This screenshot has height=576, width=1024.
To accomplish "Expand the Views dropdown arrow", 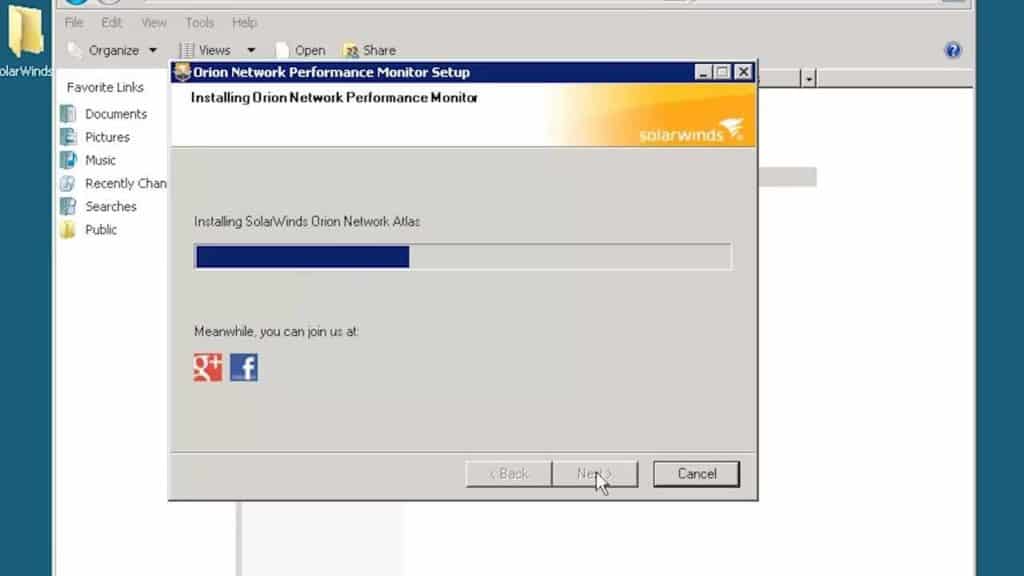I will (x=251, y=50).
